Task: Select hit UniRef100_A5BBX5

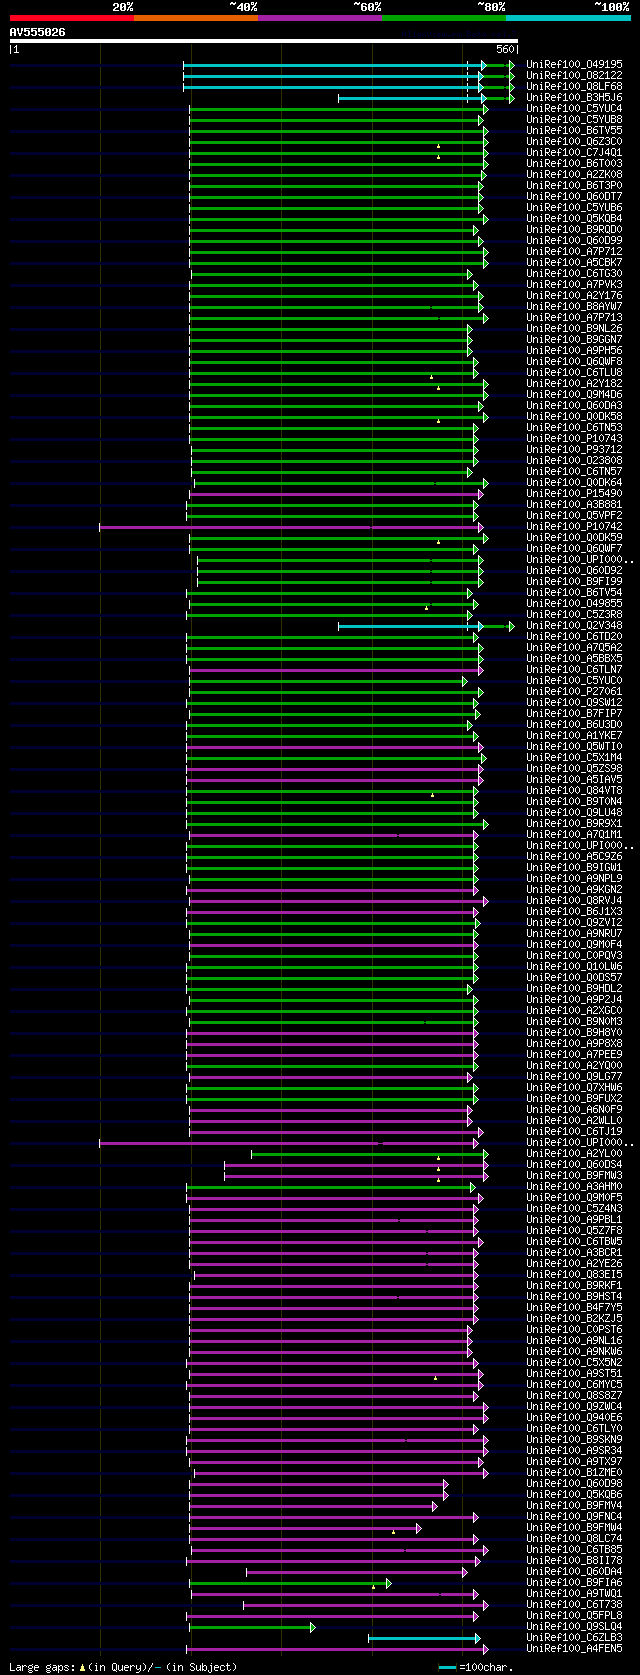Action: 574,659
